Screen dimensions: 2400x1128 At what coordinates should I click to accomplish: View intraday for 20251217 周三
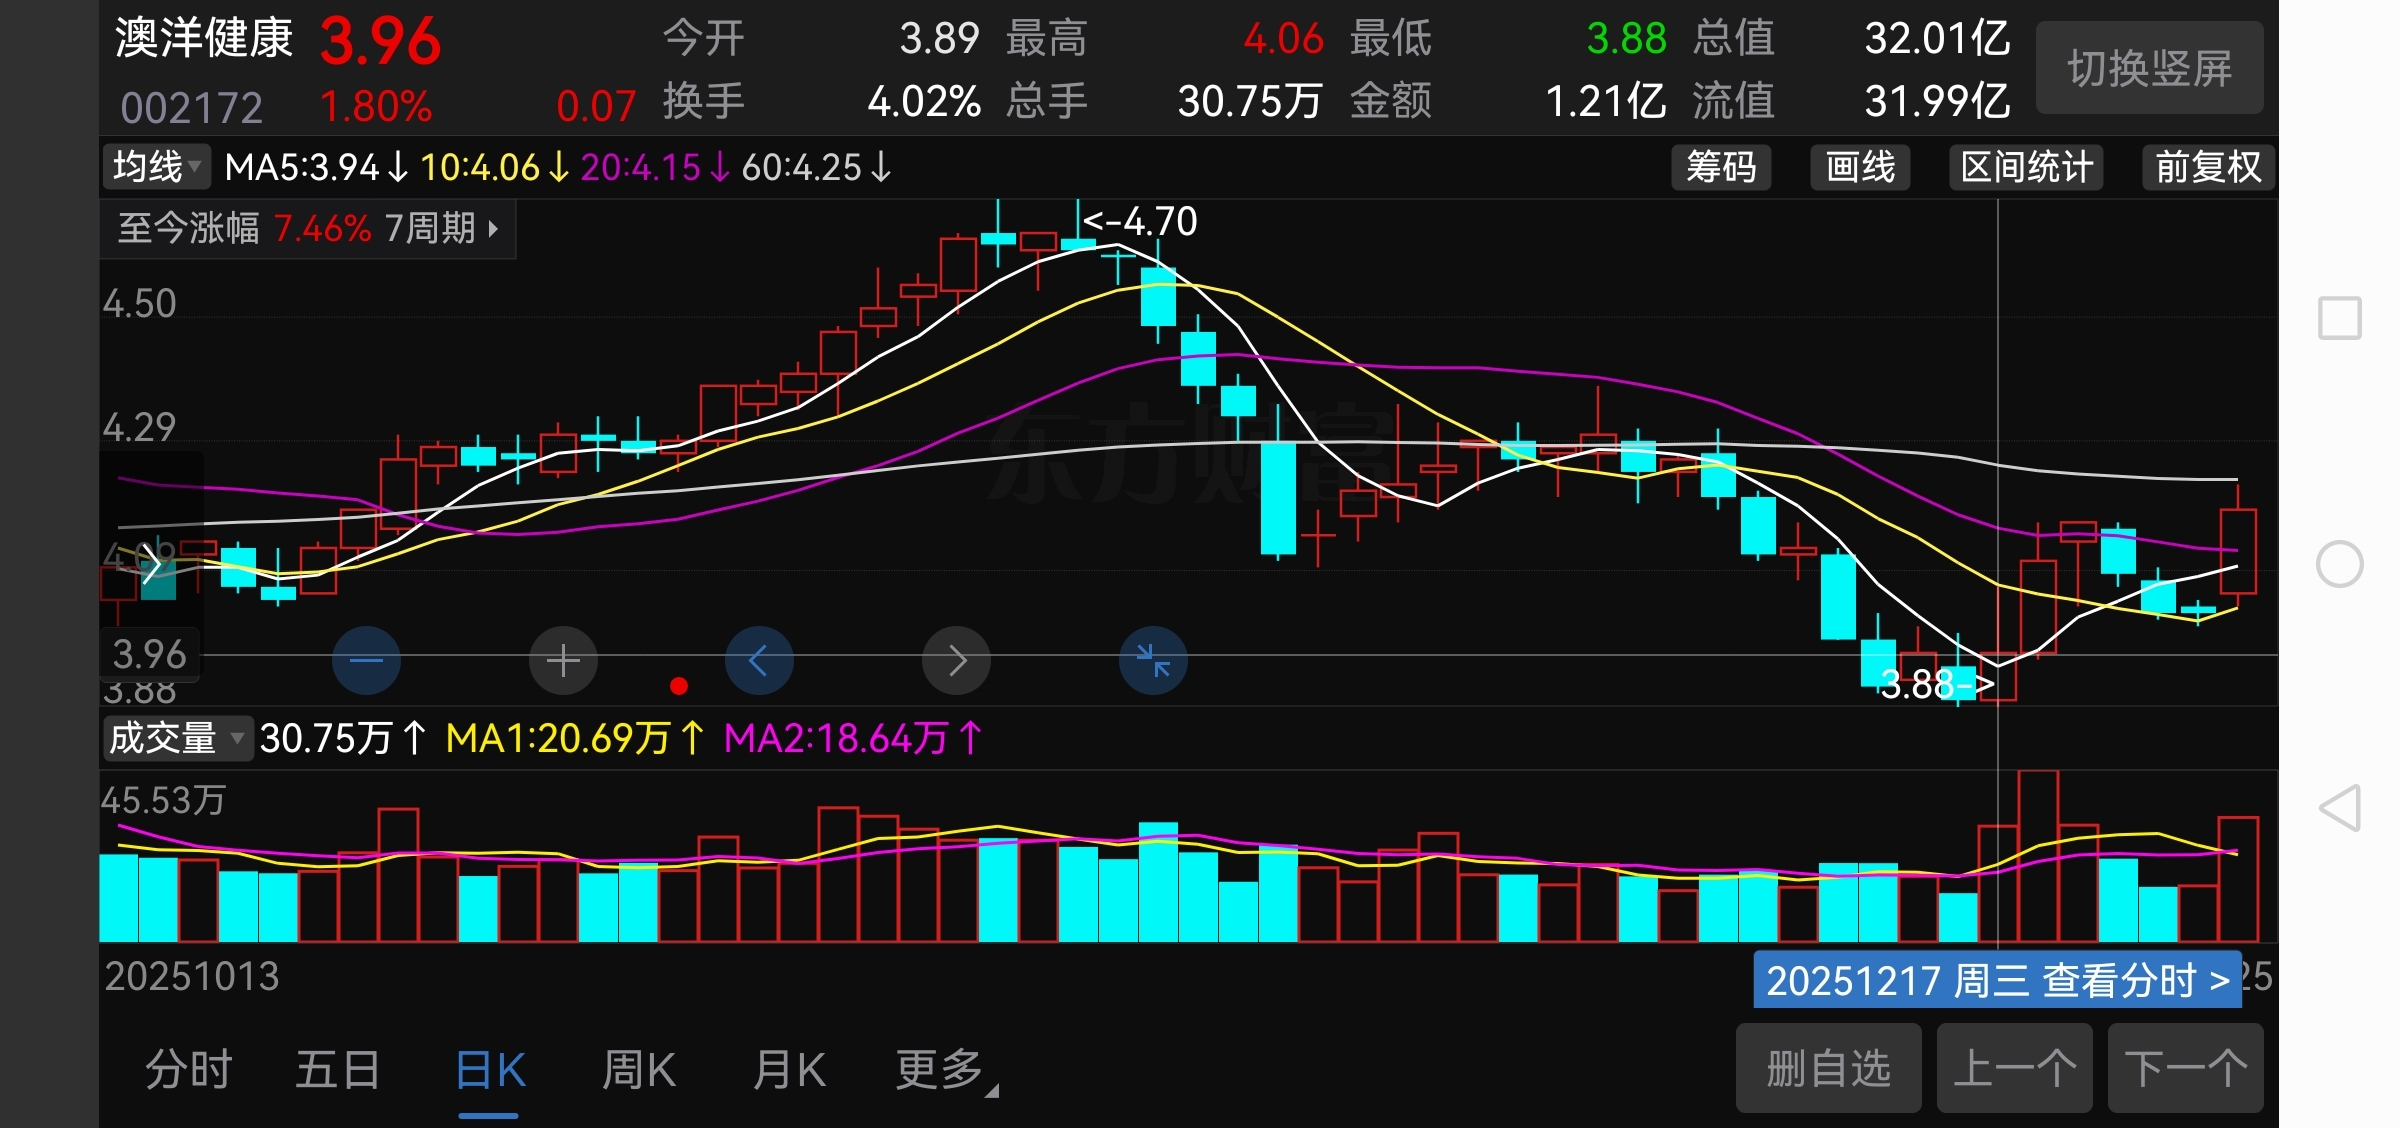(1996, 981)
